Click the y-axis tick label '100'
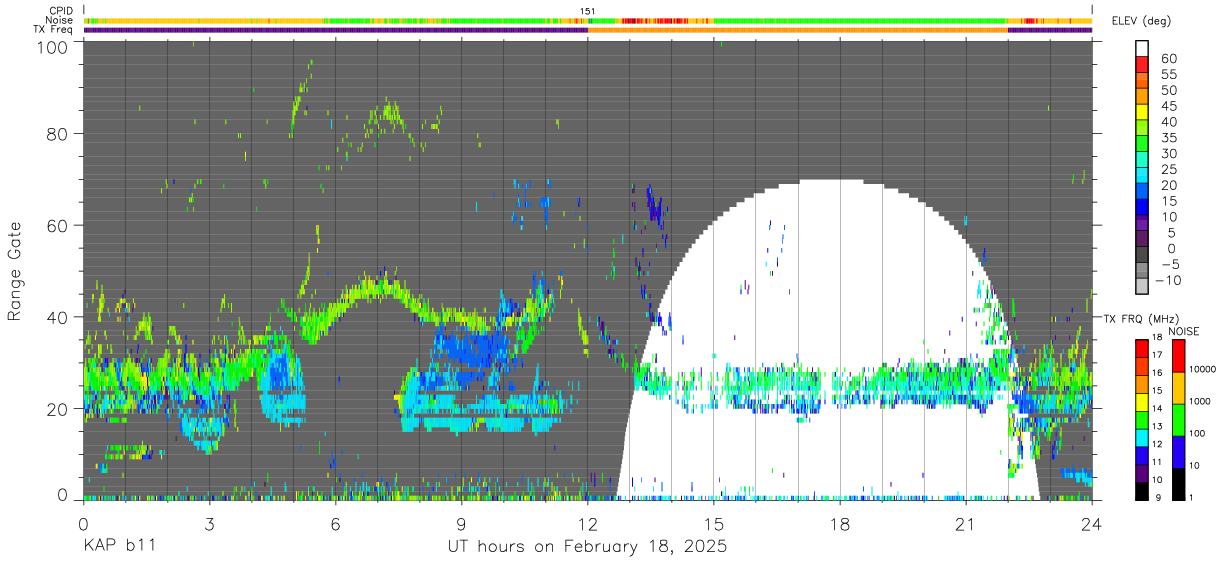Image resolution: width=1228 pixels, height=567 pixels. (x=52, y=47)
